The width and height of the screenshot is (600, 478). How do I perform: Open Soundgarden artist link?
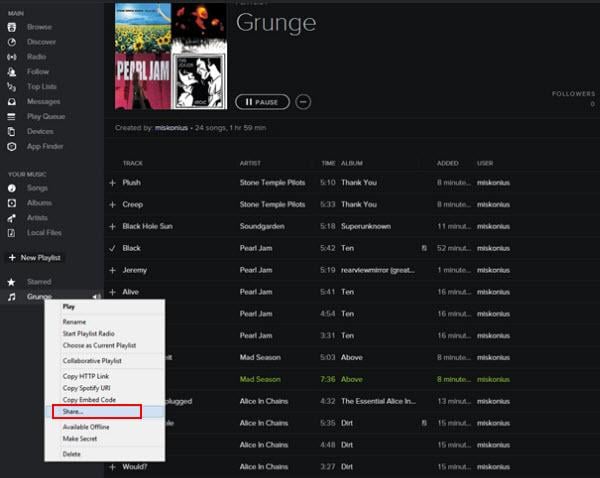pos(262,227)
